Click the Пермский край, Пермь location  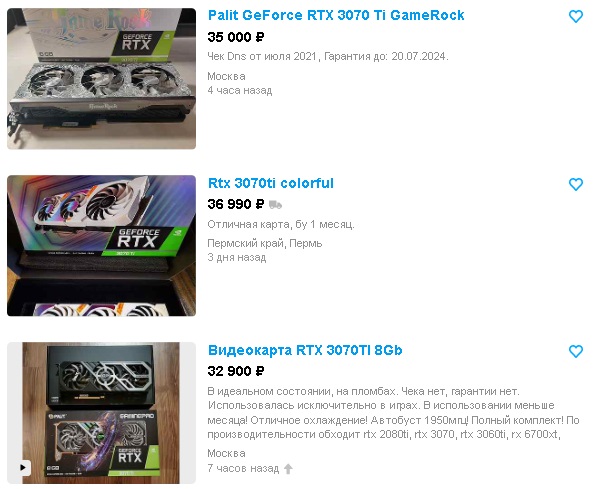tap(265, 243)
